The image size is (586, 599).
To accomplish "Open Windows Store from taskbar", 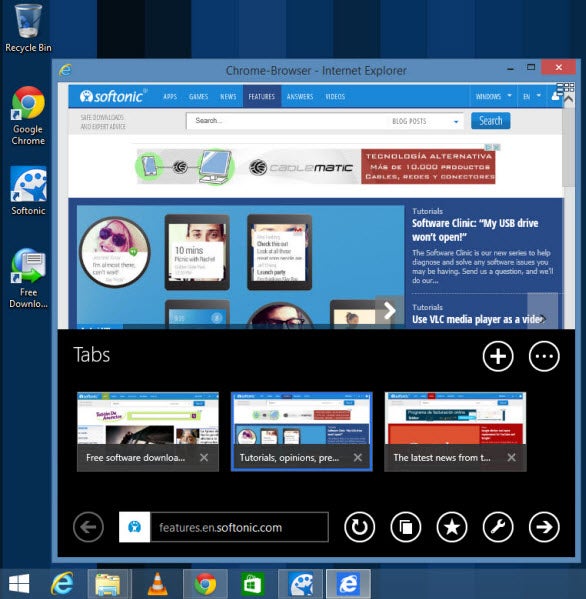I will tap(253, 584).
